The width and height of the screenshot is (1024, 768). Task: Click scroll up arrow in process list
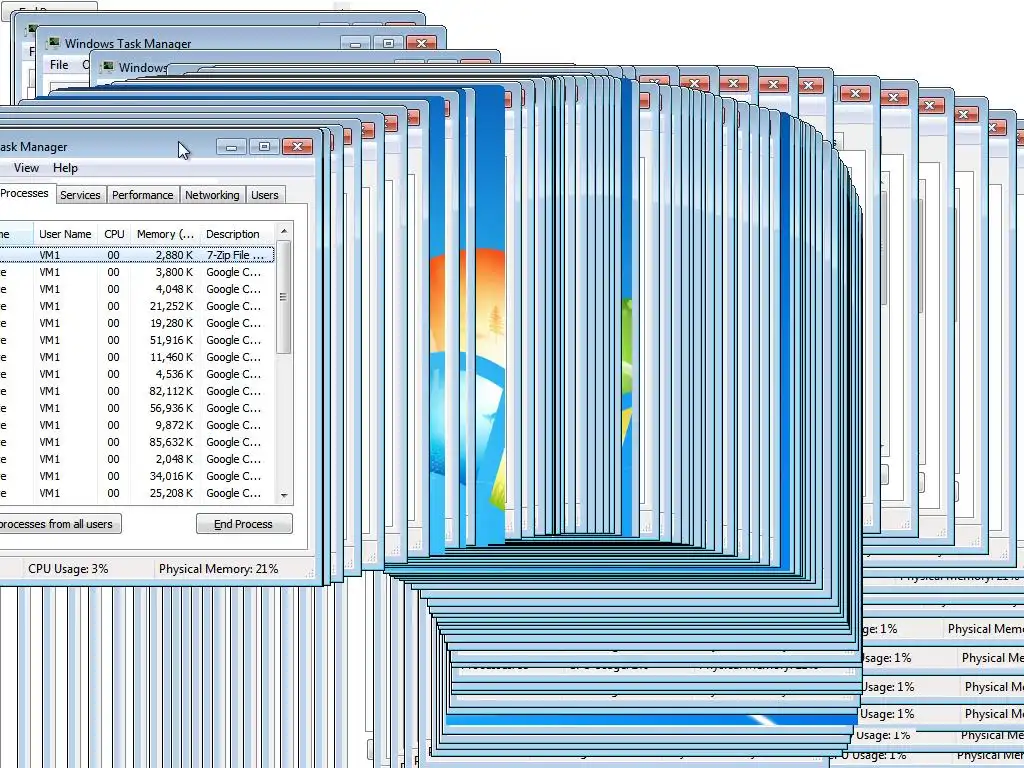[283, 232]
